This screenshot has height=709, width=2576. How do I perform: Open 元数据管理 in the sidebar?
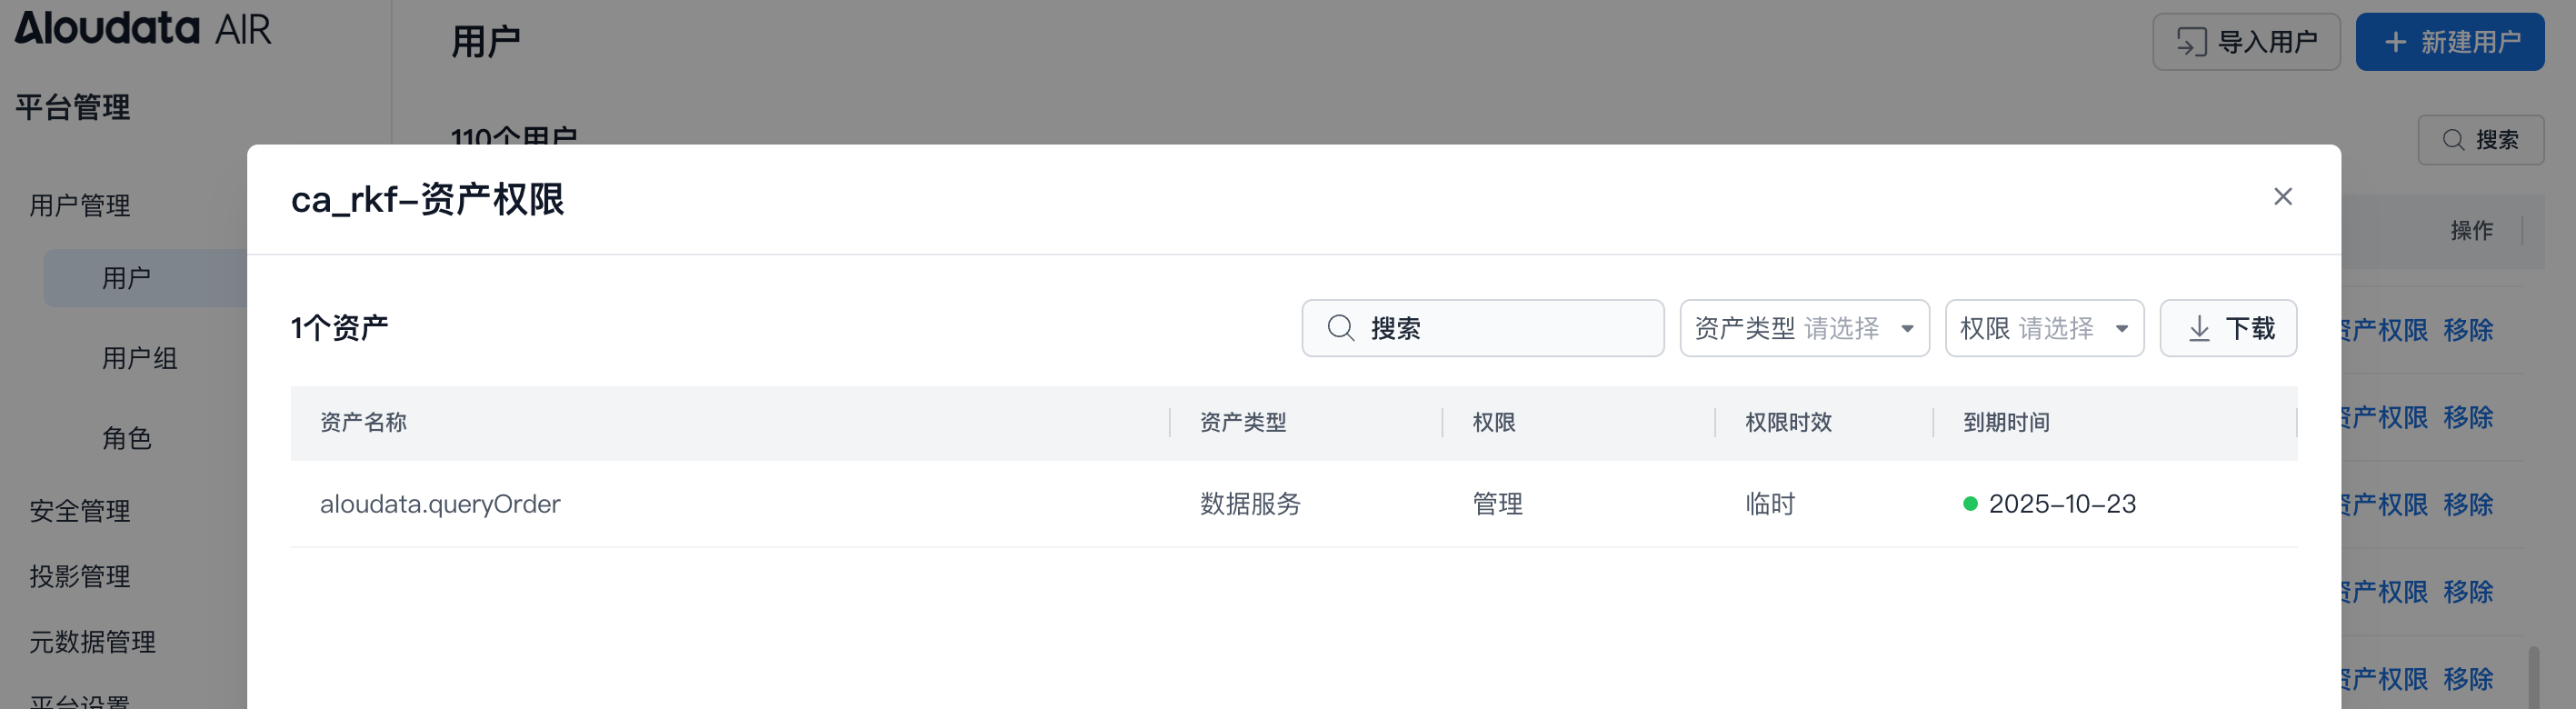pos(92,642)
